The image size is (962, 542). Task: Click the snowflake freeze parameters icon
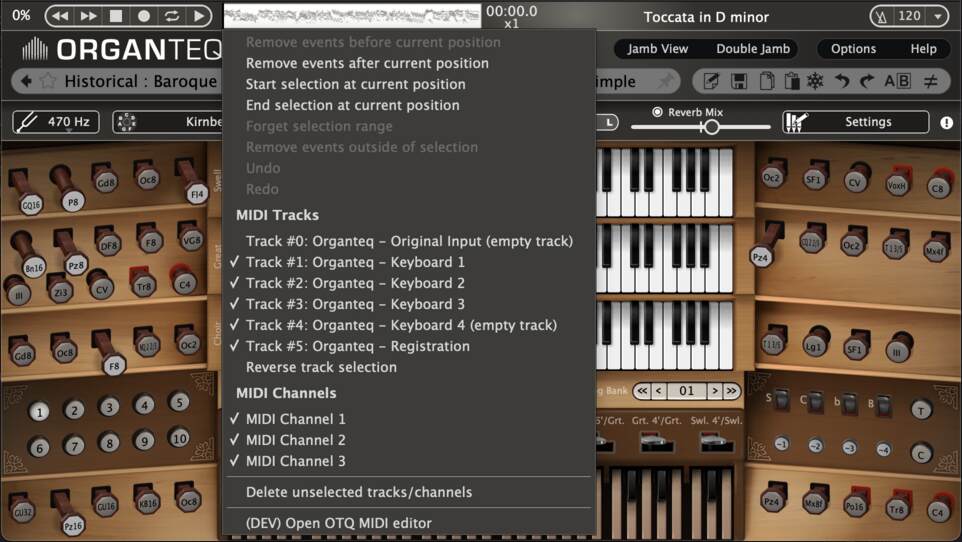pos(815,81)
